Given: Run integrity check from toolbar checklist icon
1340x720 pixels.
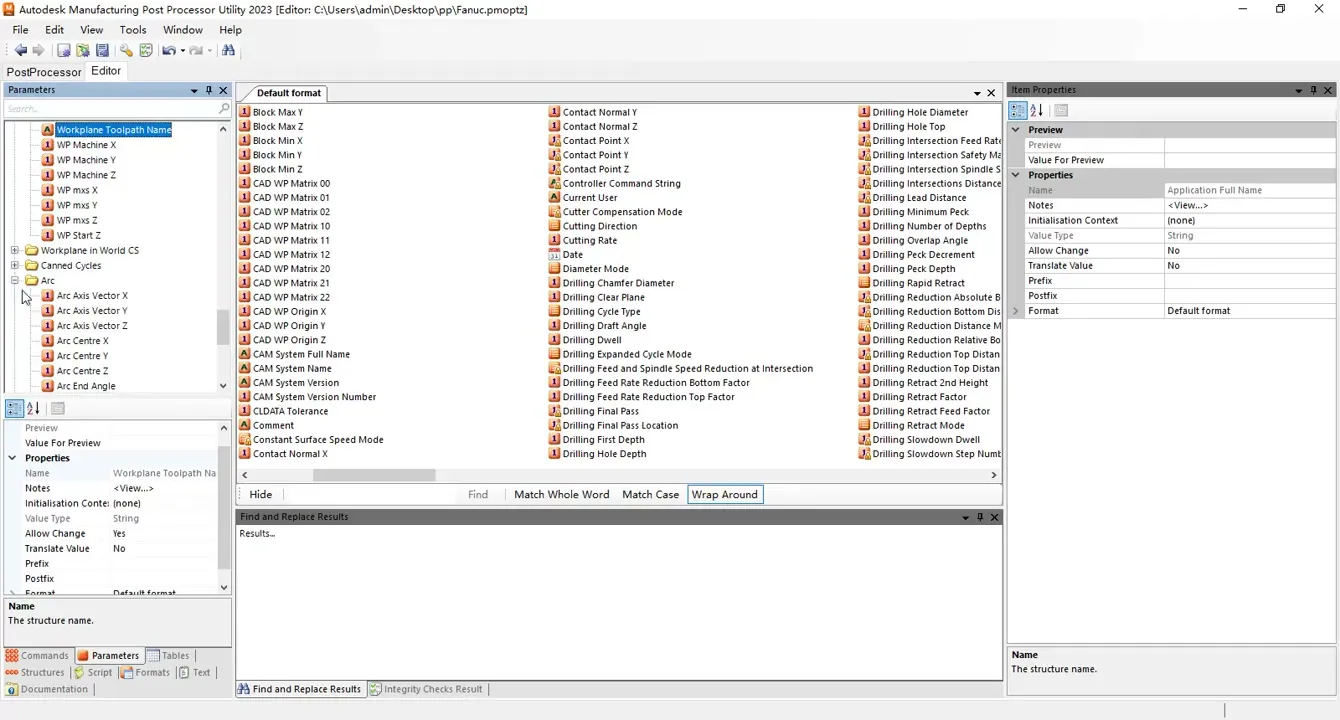Looking at the screenshot, I should coord(146,50).
